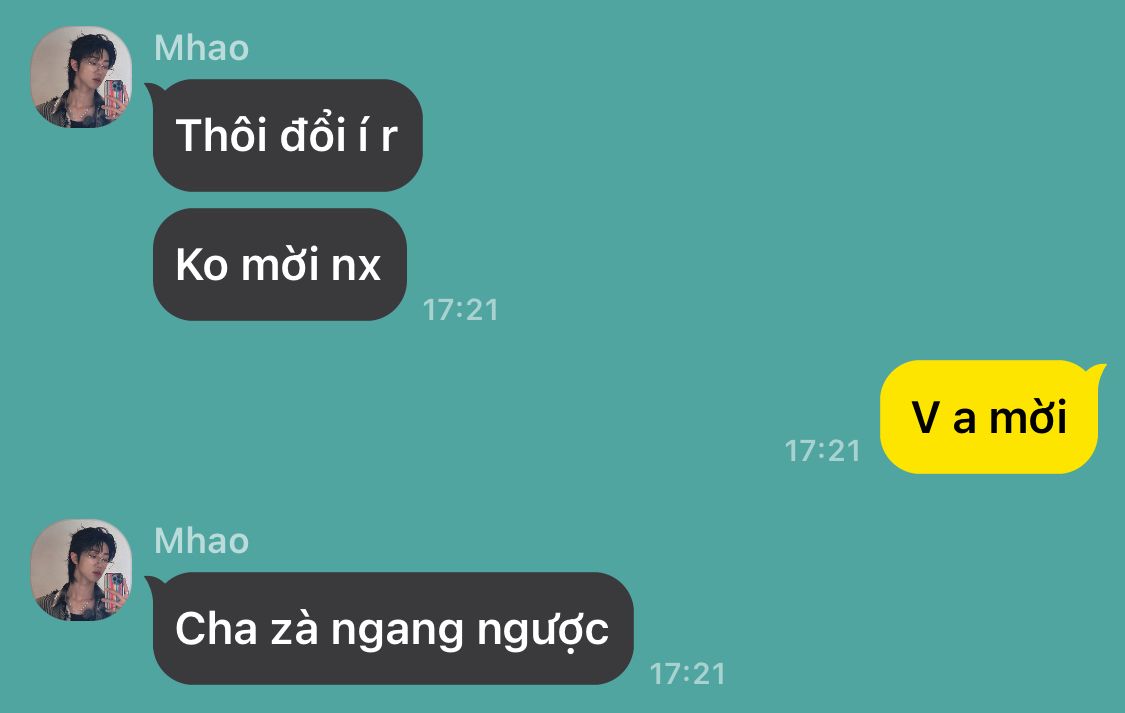The height and width of the screenshot is (713, 1125).
Task: Select the yellow "V a mời" bubble
Action: (x=989, y=417)
